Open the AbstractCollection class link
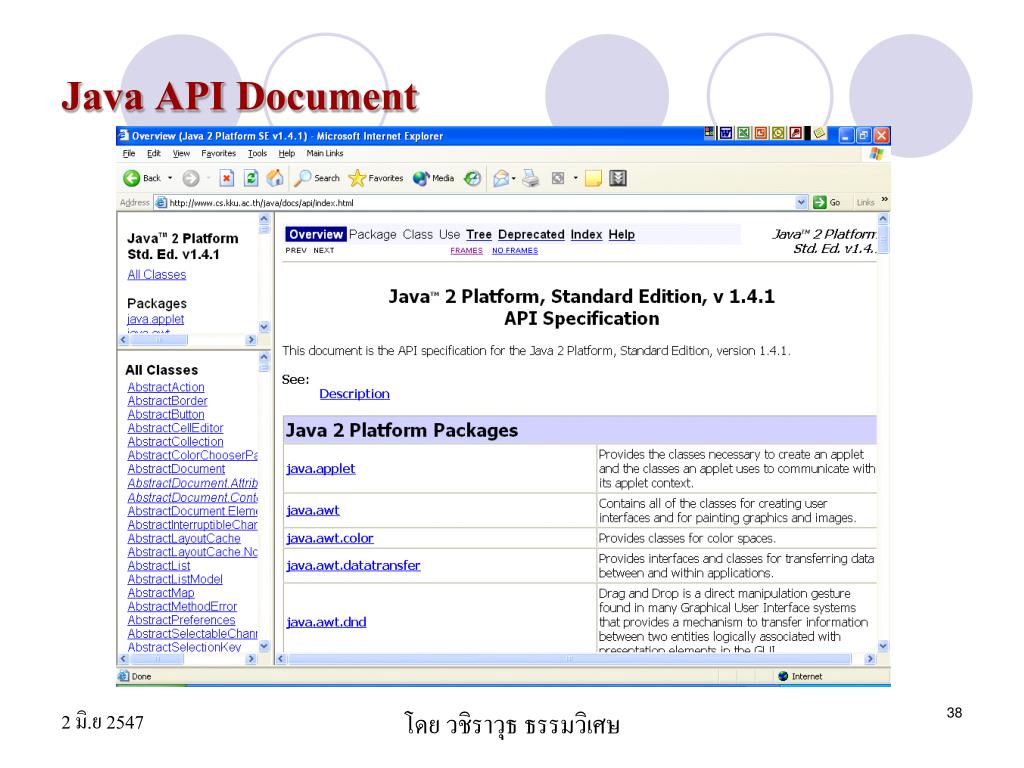The width and height of the screenshot is (1024, 768). point(176,442)
